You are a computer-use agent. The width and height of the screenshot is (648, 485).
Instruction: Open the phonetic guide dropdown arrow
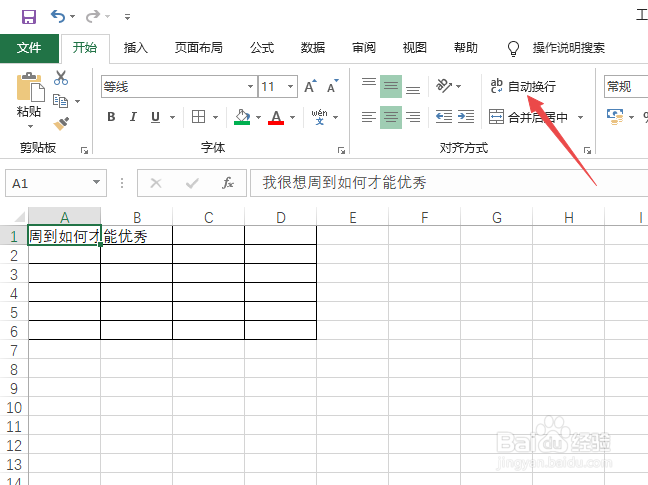[335, 117]
